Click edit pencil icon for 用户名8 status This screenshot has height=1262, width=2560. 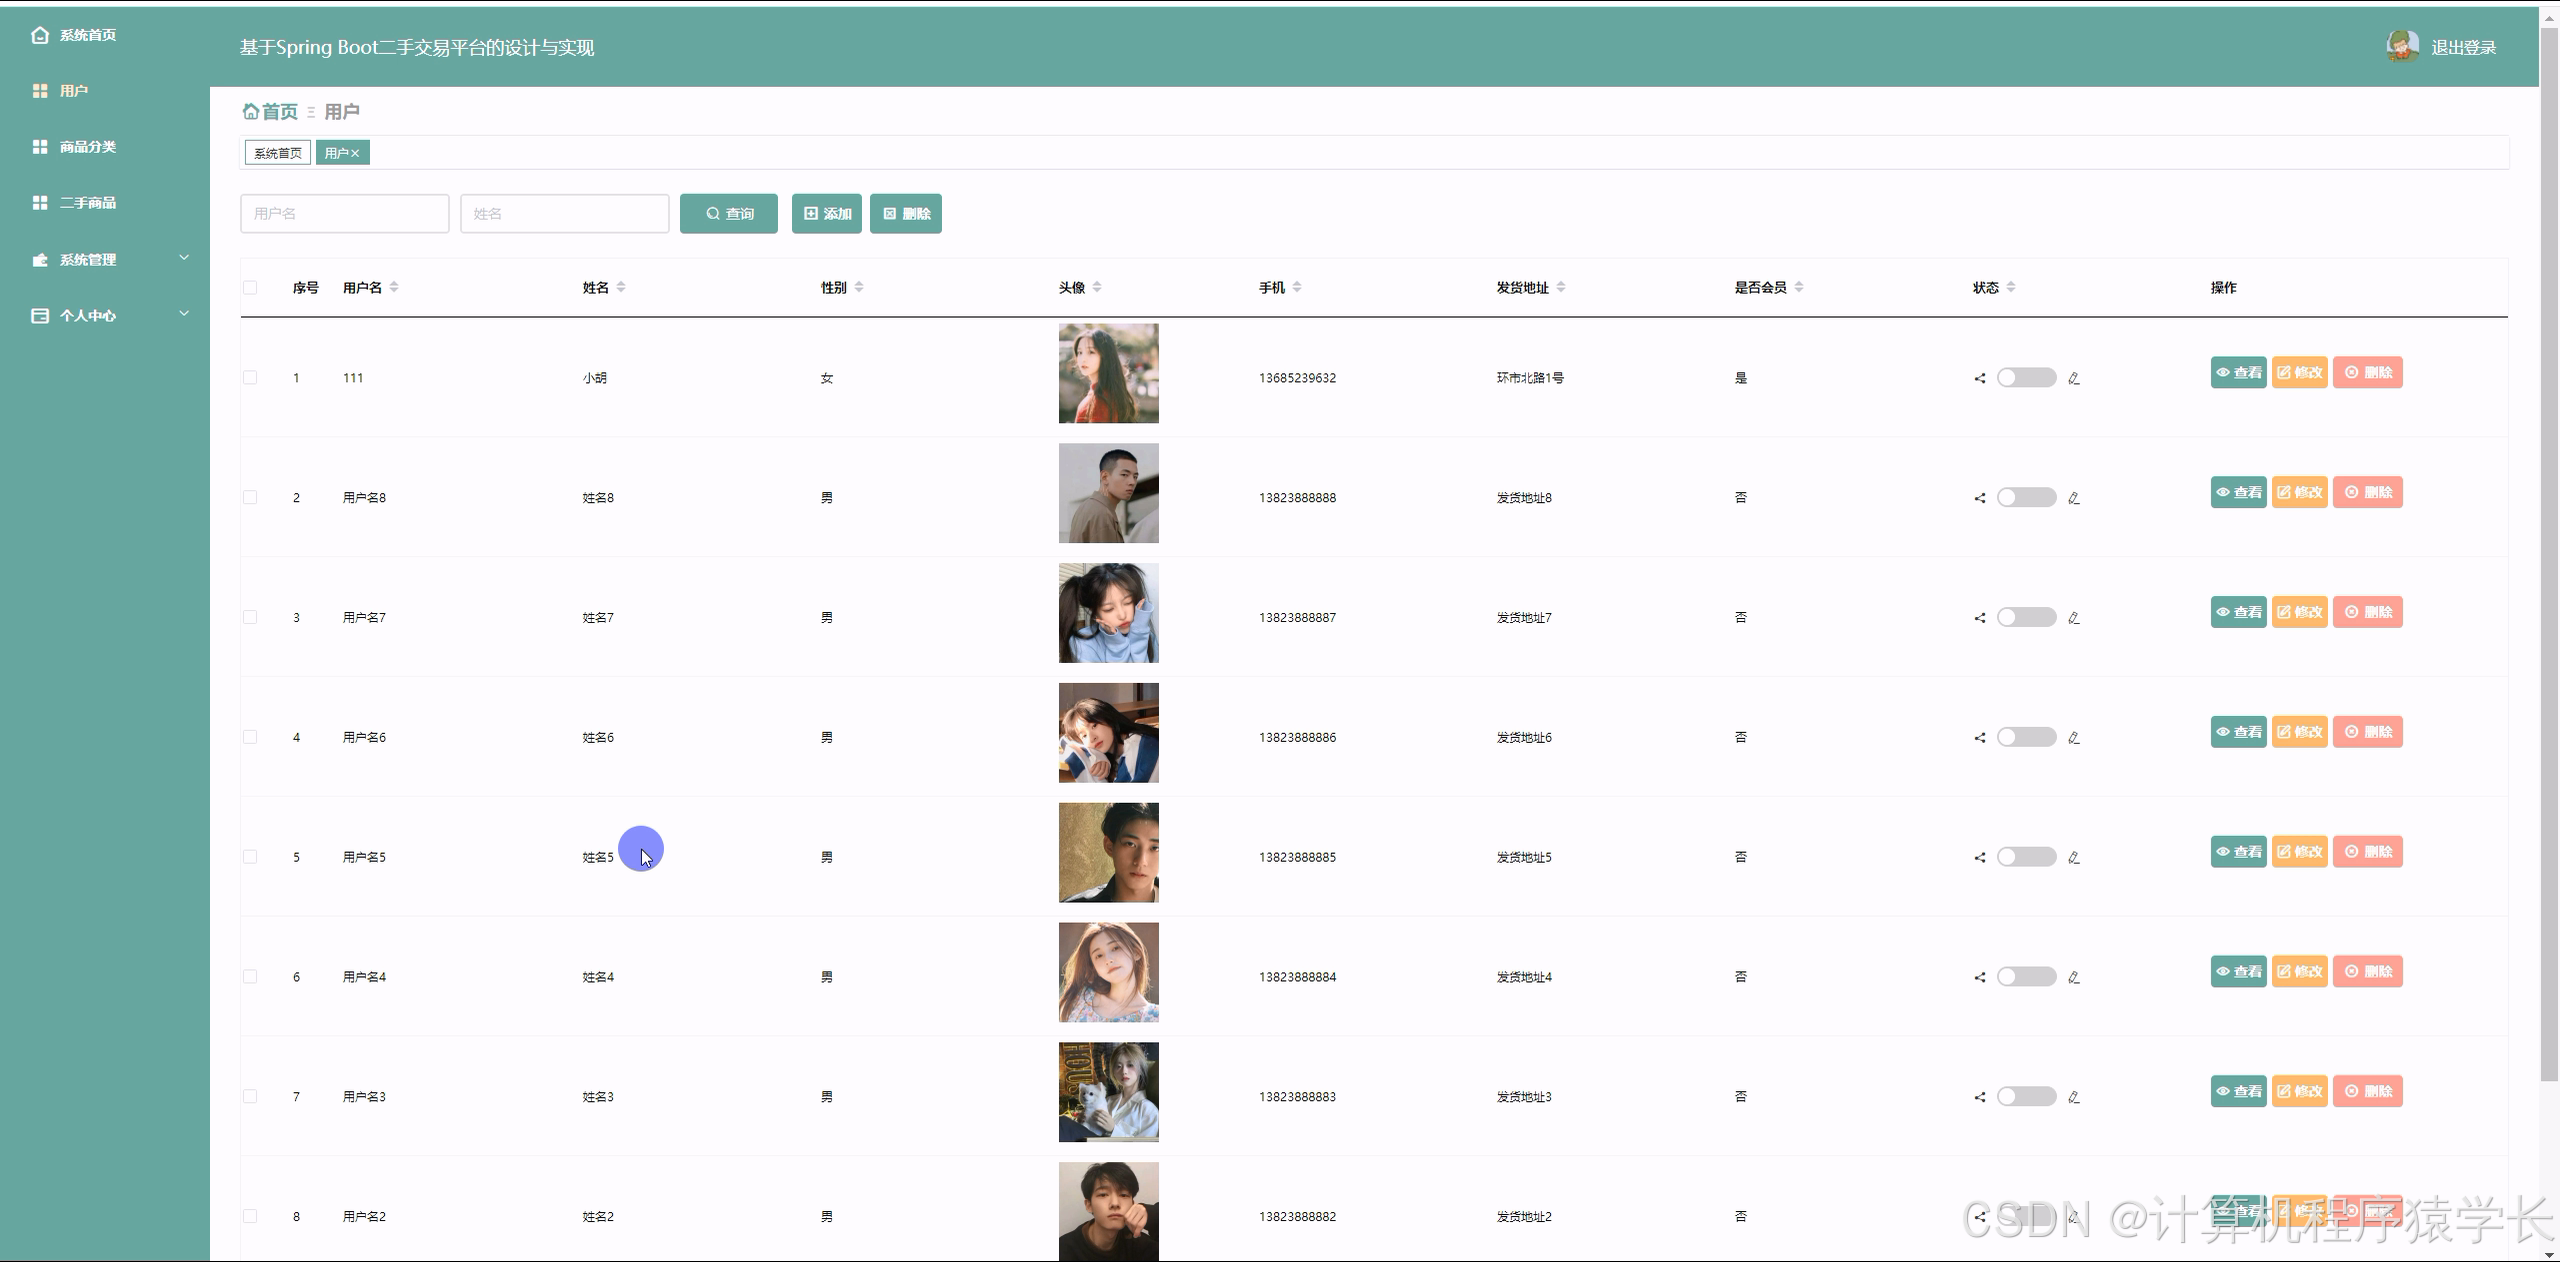[2074, 498]
